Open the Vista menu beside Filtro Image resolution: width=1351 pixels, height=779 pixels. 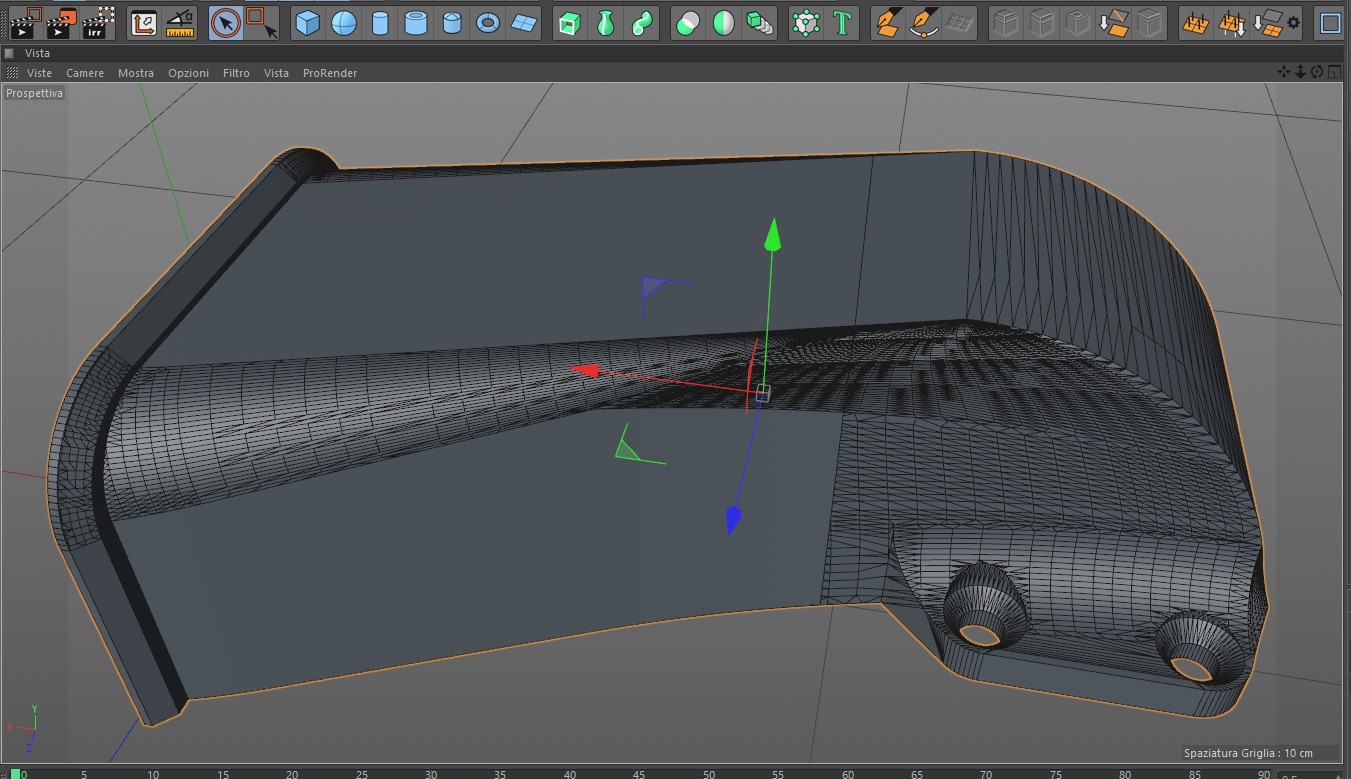pyautogui.click(x=276, y=73)
